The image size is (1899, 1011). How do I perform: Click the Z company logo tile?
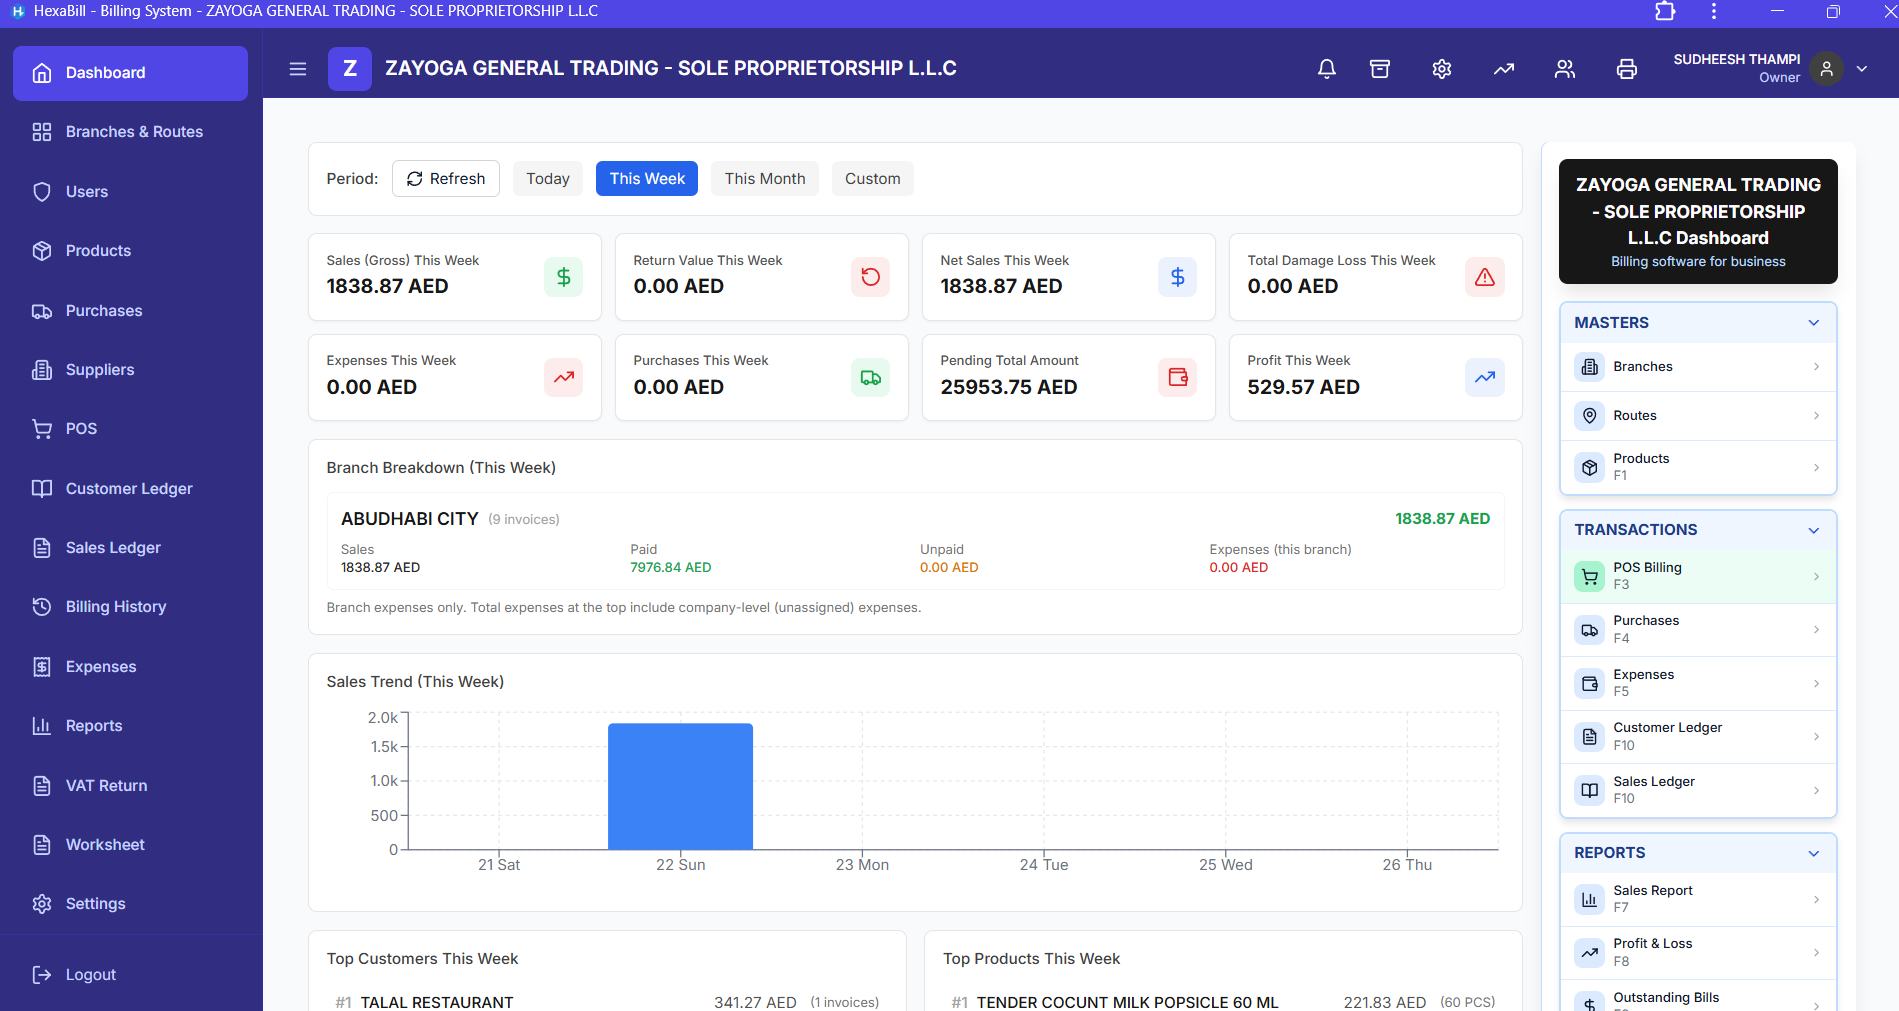point(350,69)
